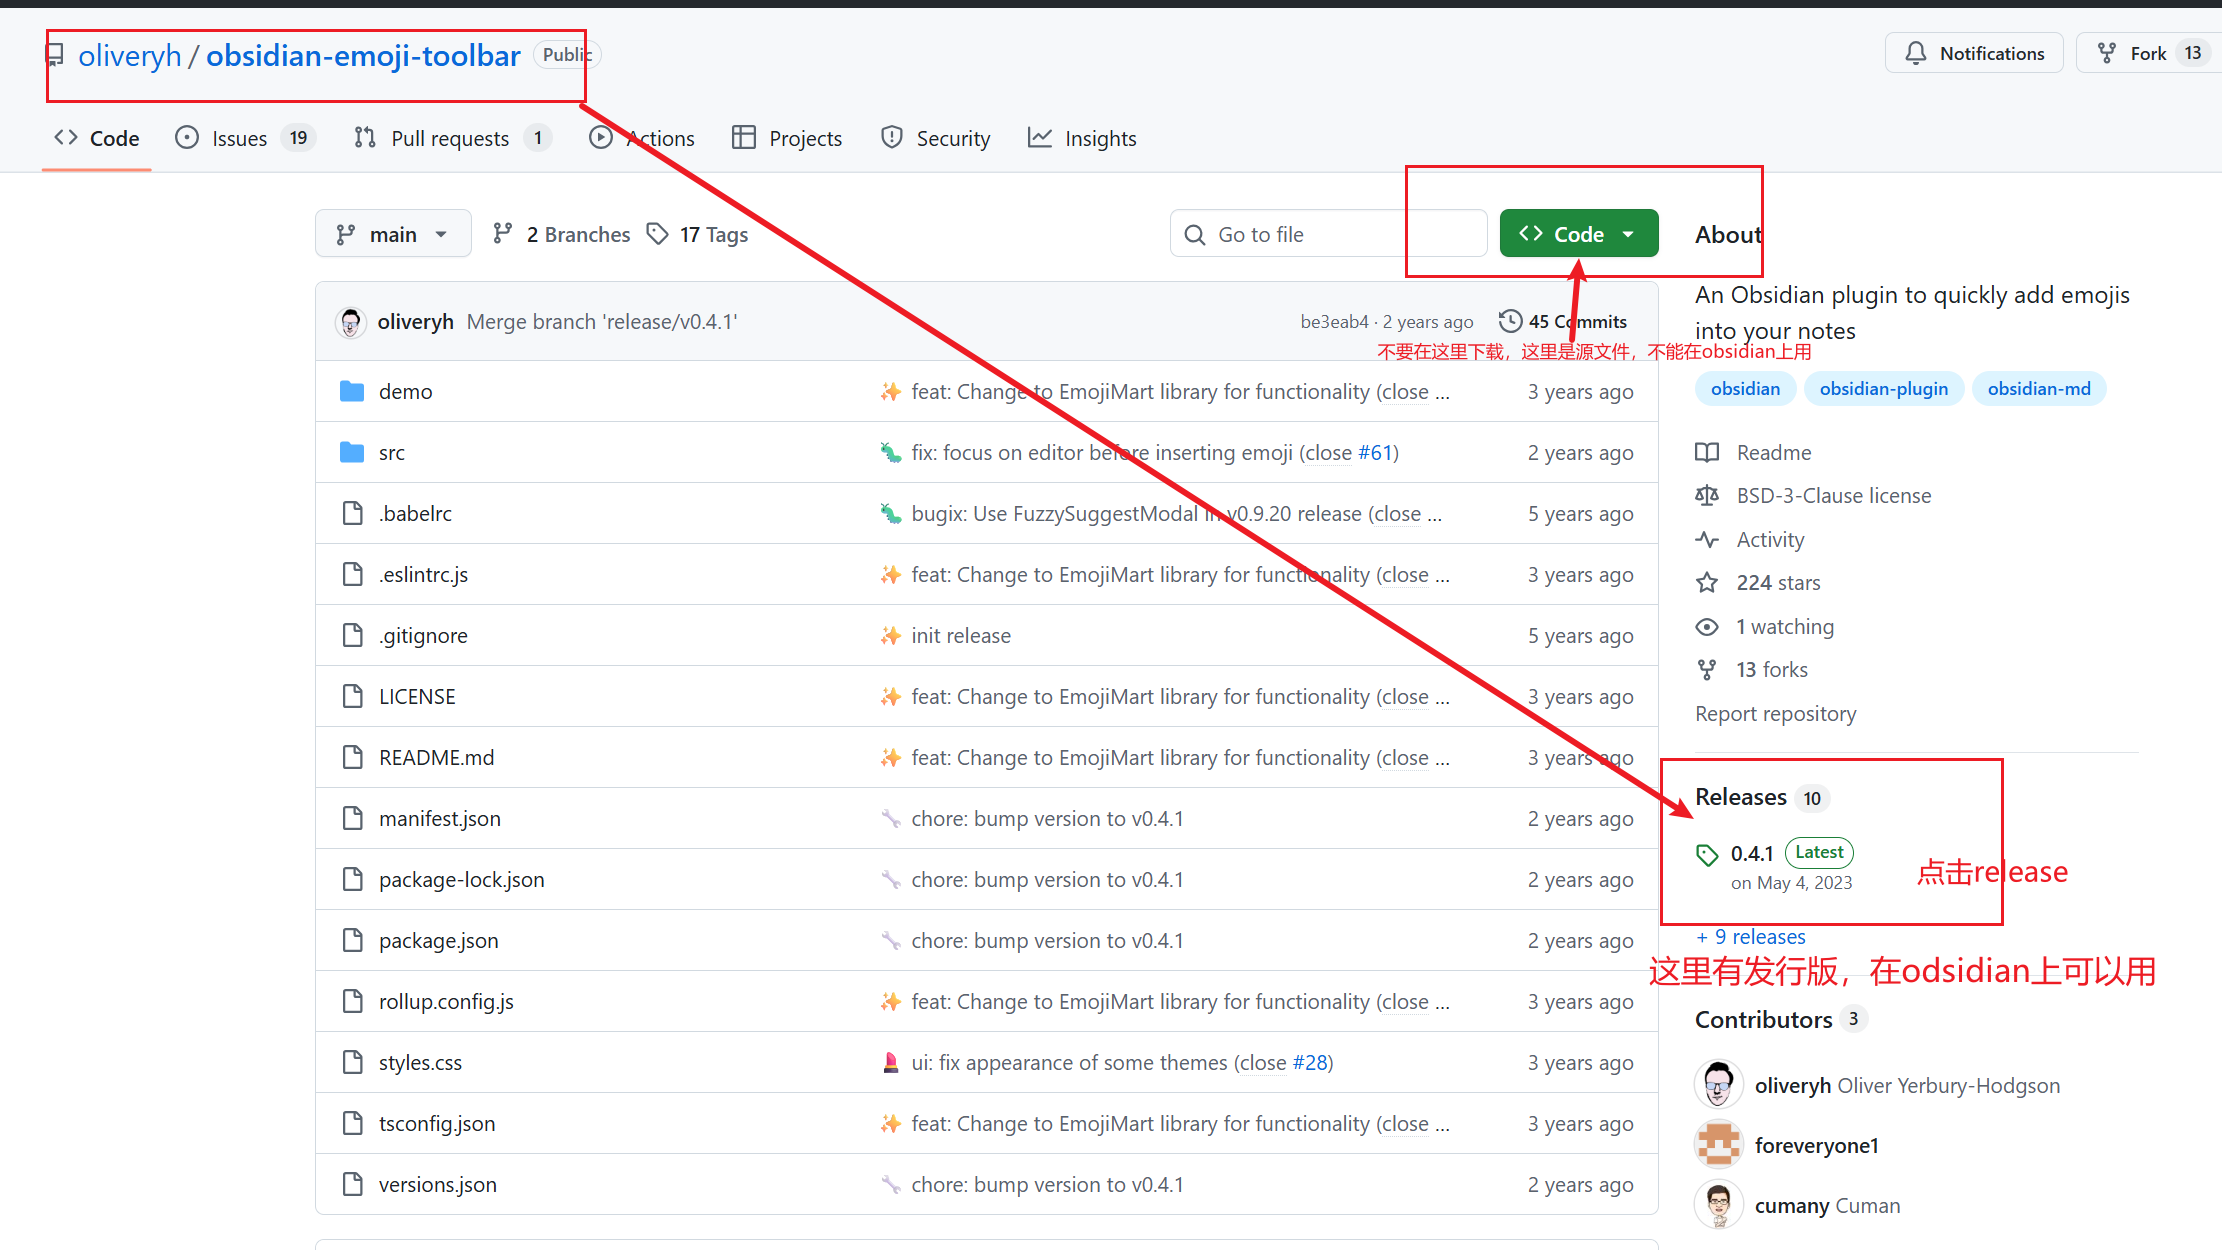
Task: Click the watching eye icon
Action: pyautogui.click(x=1707, y=626)
